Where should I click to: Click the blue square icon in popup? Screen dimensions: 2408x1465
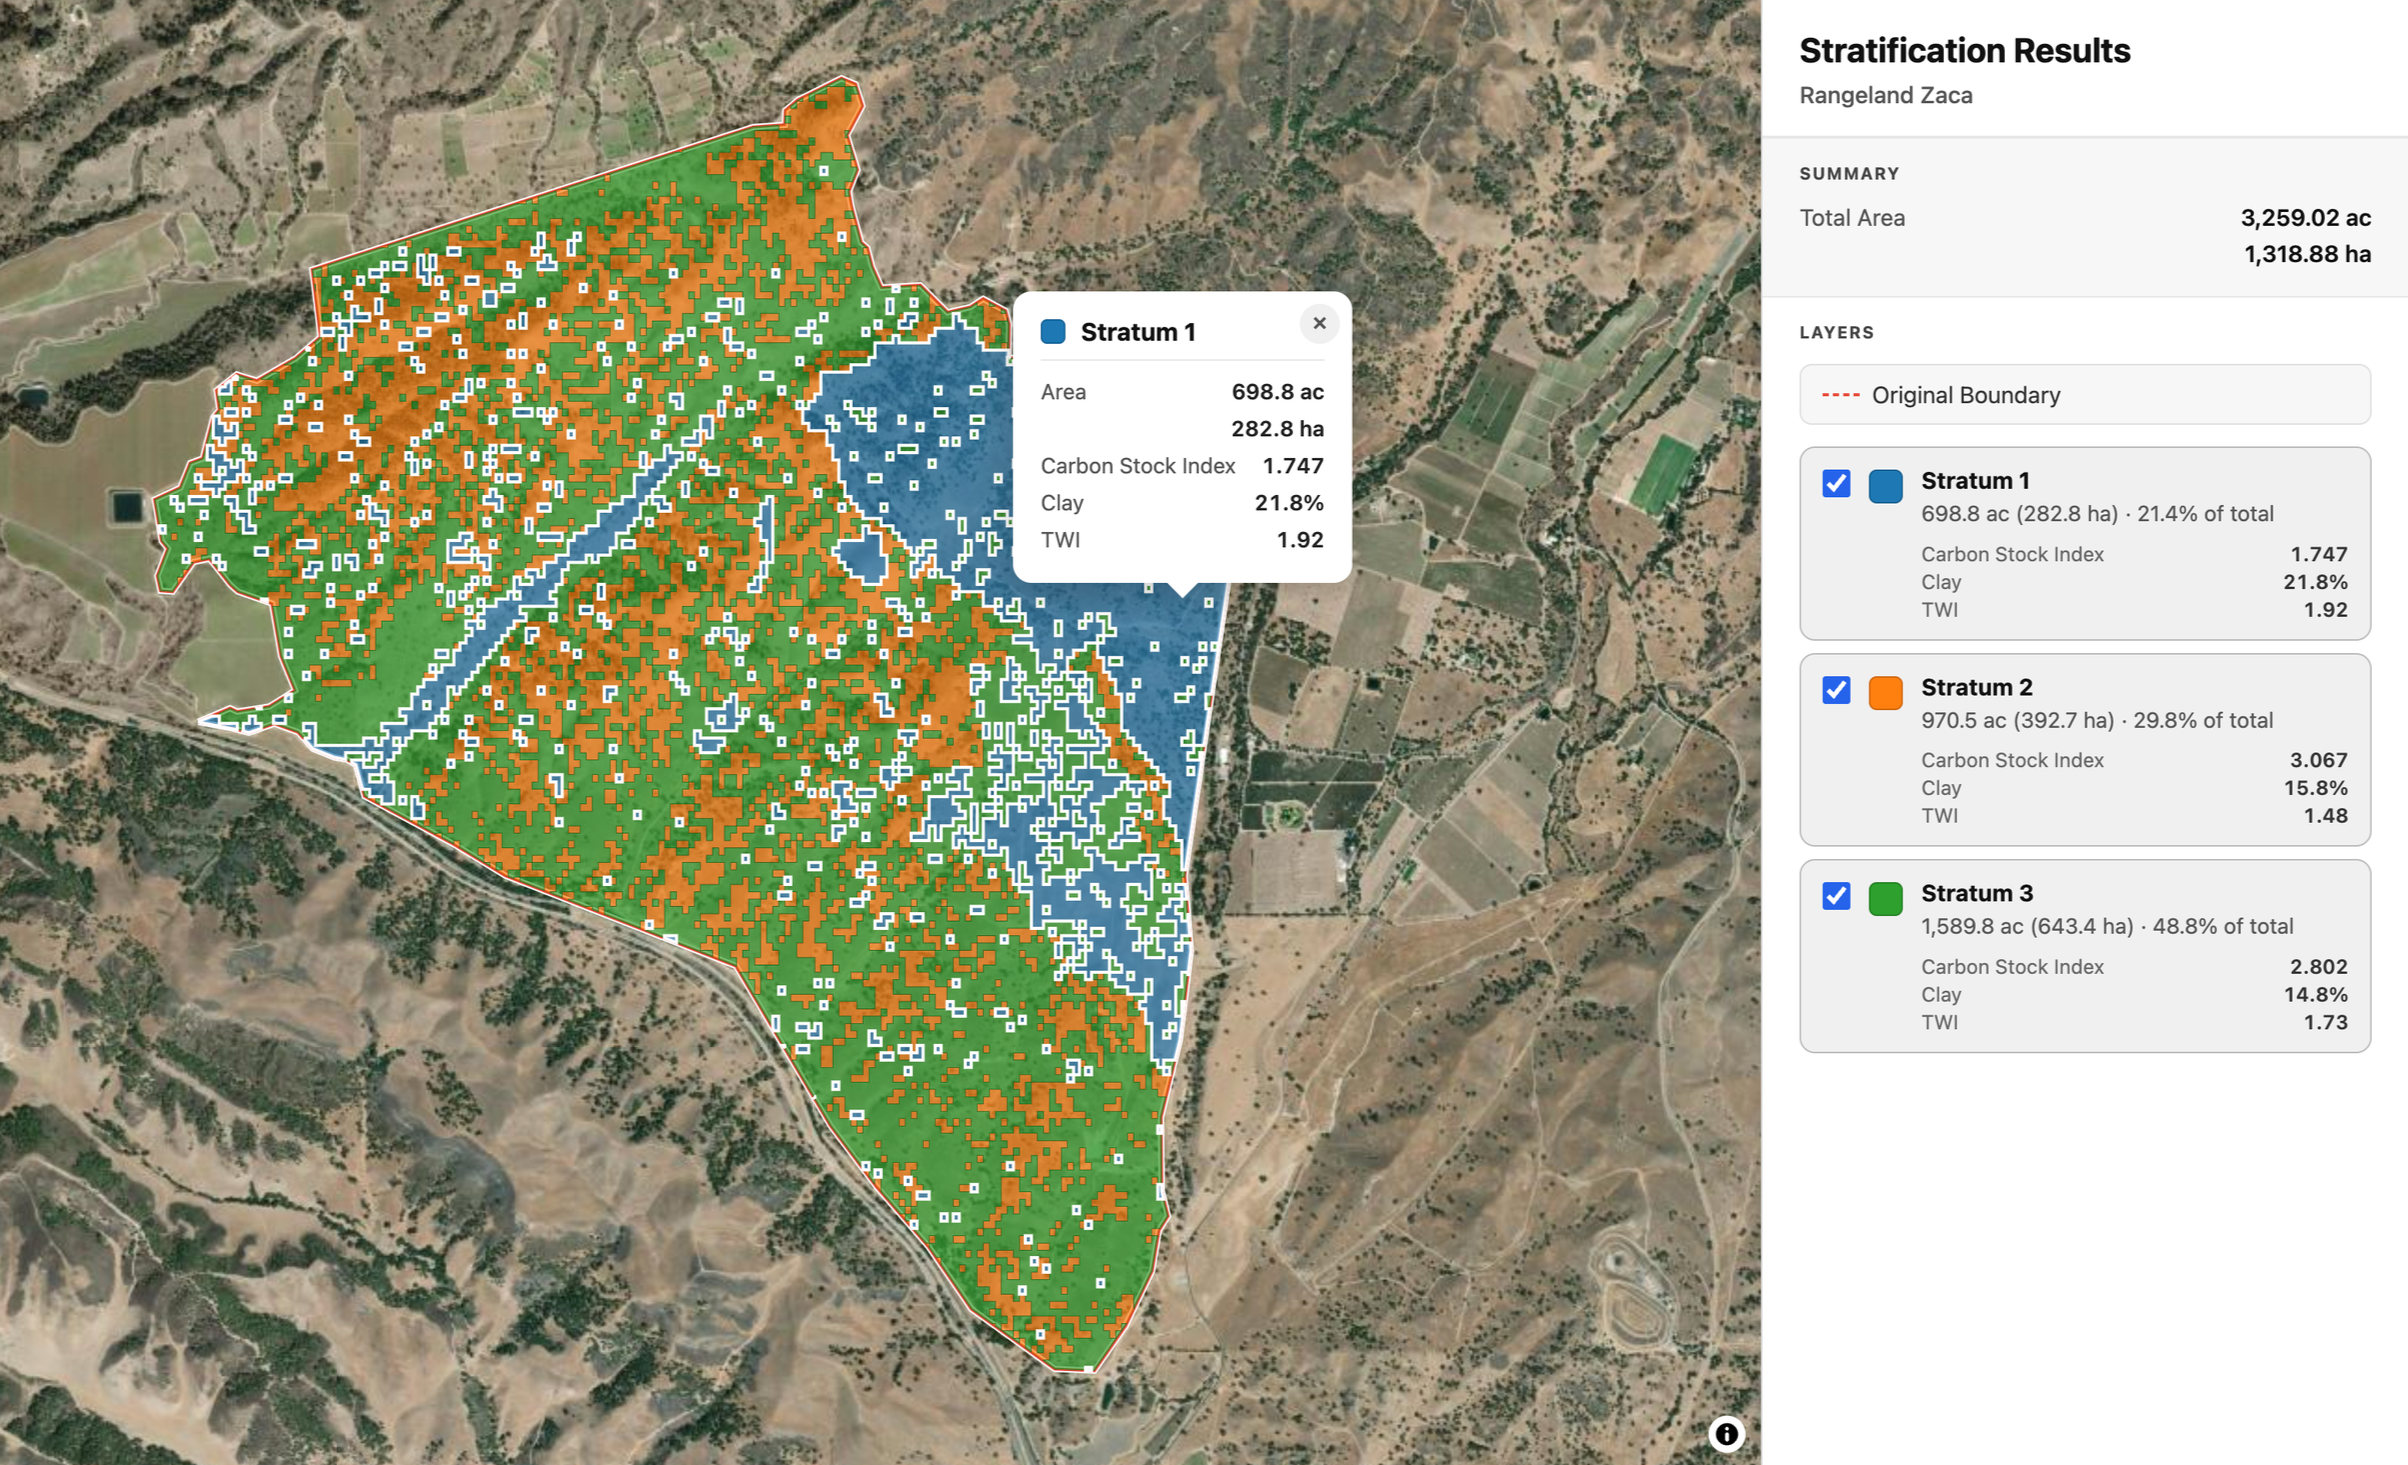[1053, 332]
